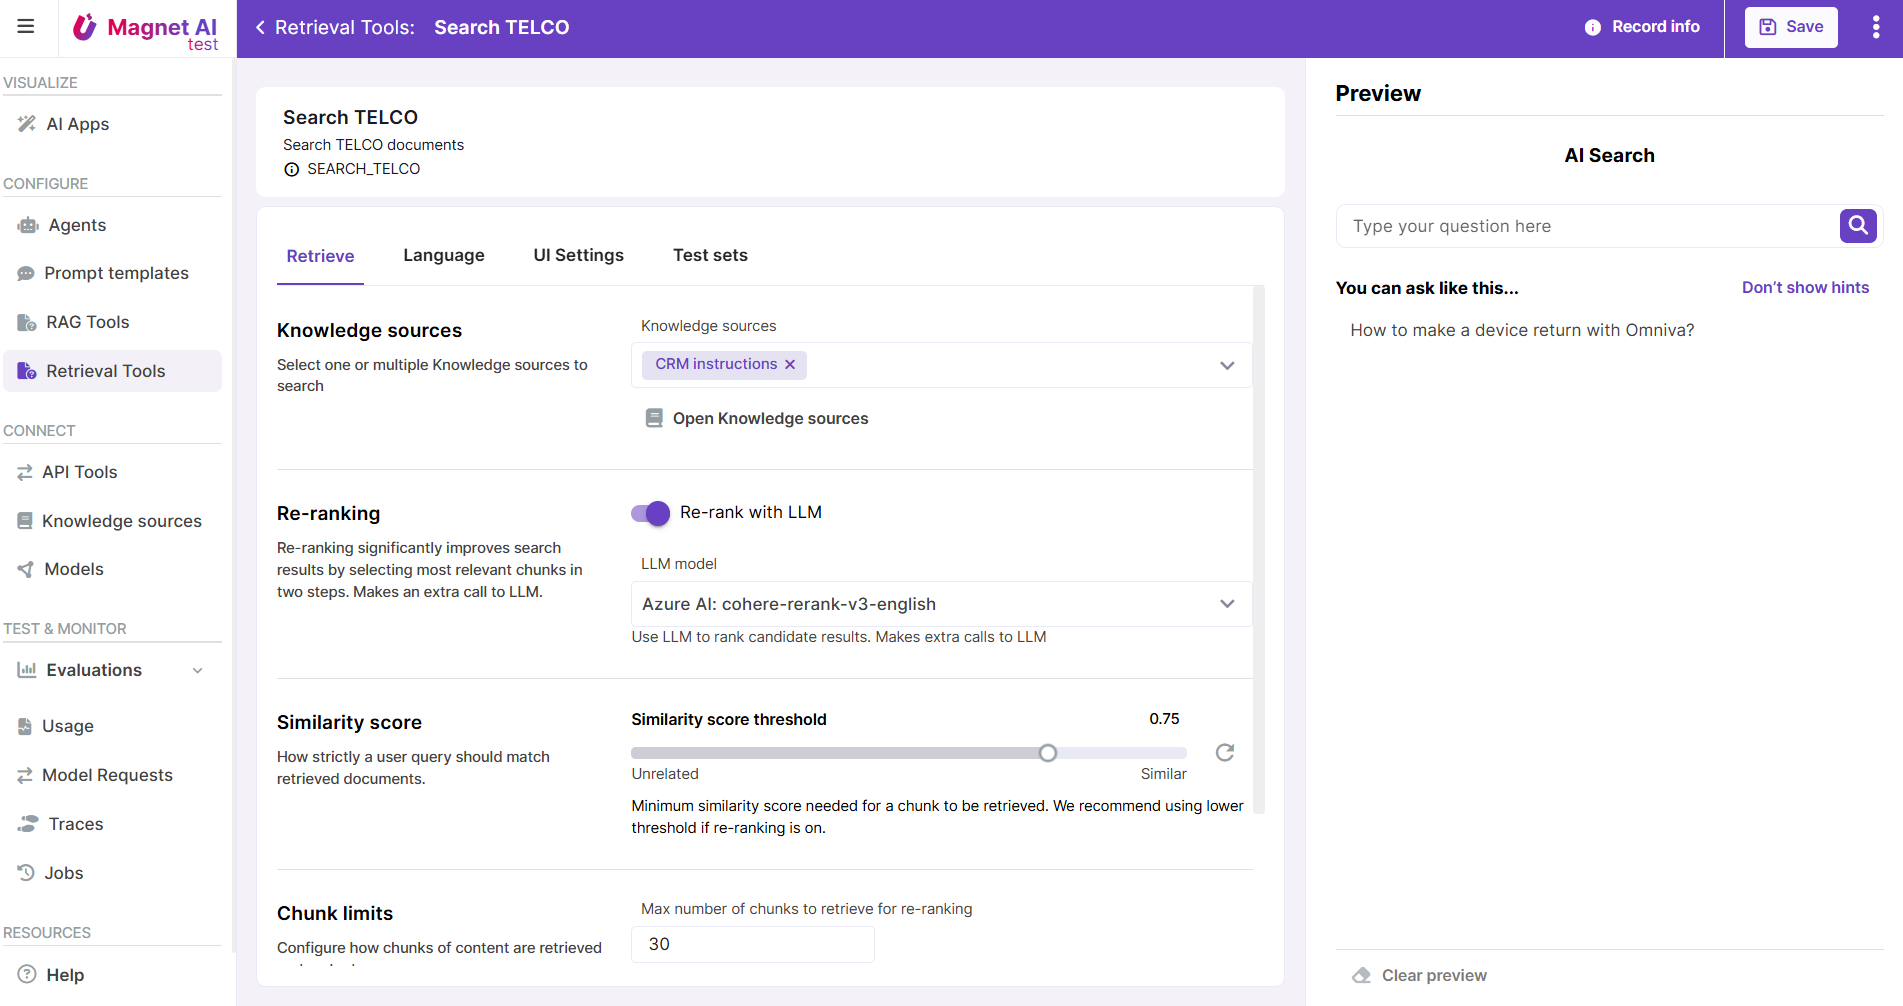Click the Open Knowledge sources link
The width and height of the screenshot is (1903, 1006).
769,419
